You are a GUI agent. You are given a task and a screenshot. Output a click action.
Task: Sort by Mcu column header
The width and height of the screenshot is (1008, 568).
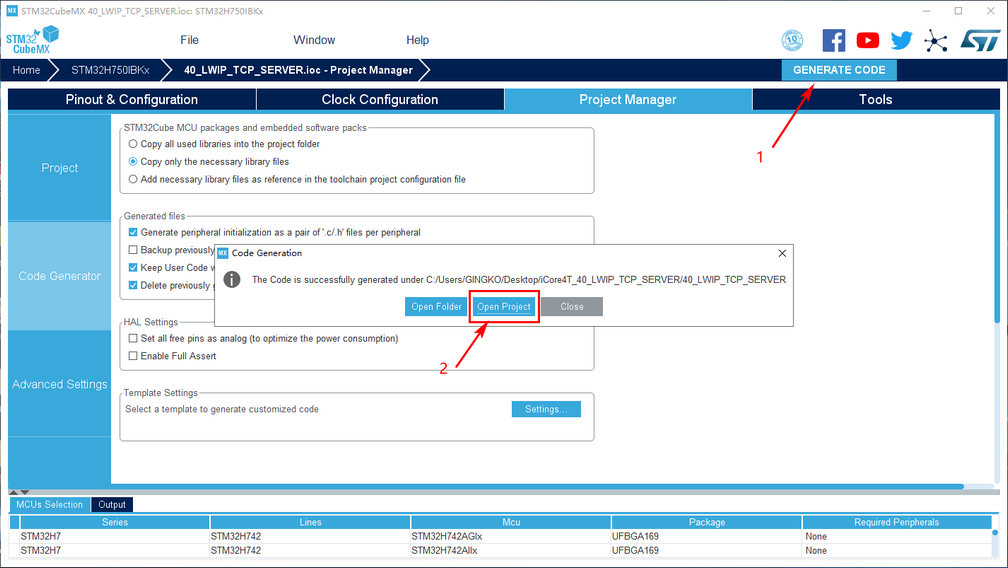click(x=511, y=522)
